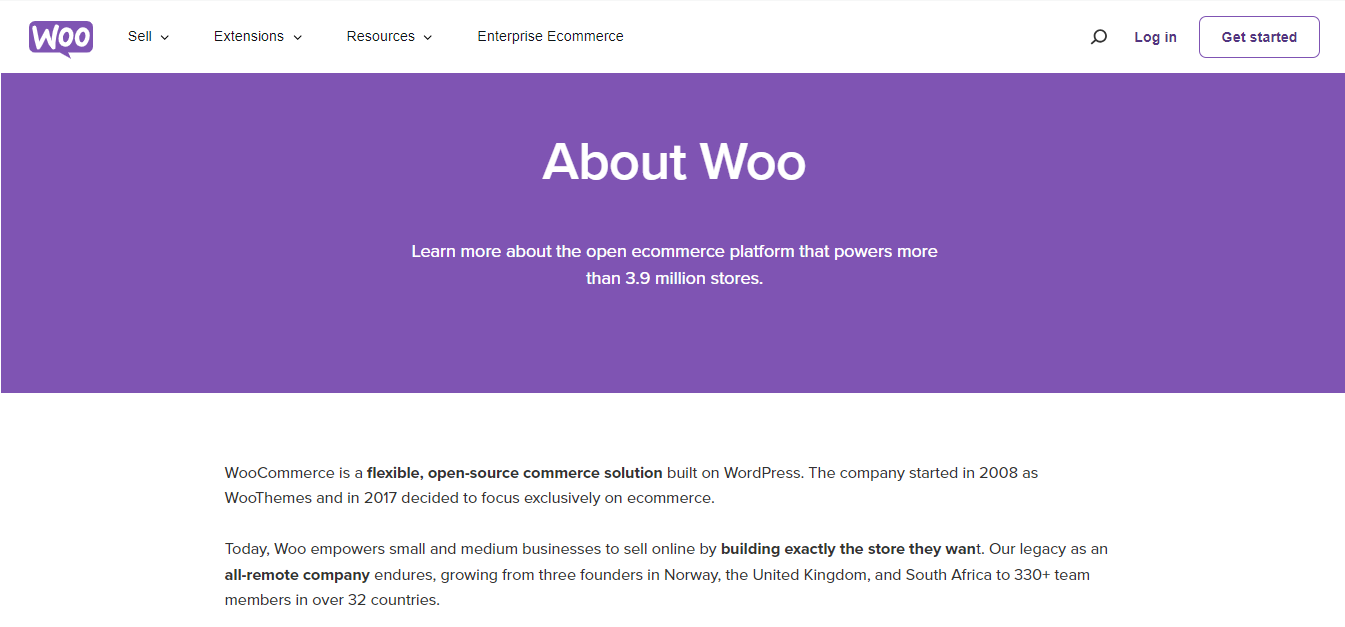1345x627 pixels.
Task: Open the Resources menu label
Action: point(380,36)
